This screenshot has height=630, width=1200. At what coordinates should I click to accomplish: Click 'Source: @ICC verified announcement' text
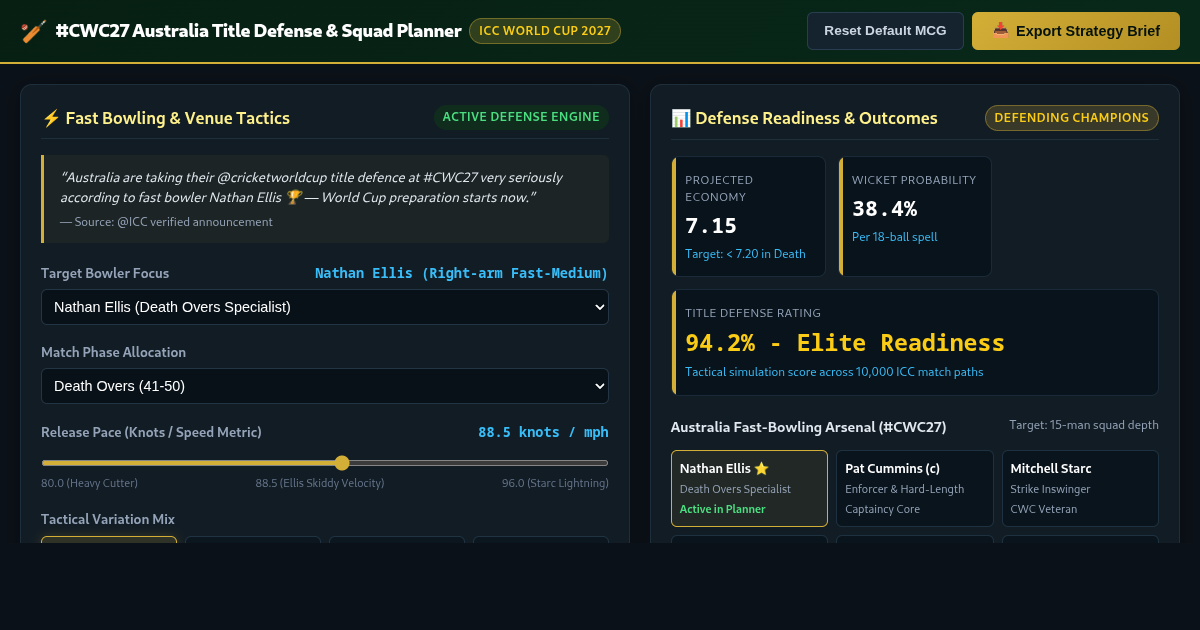point(166,222)
